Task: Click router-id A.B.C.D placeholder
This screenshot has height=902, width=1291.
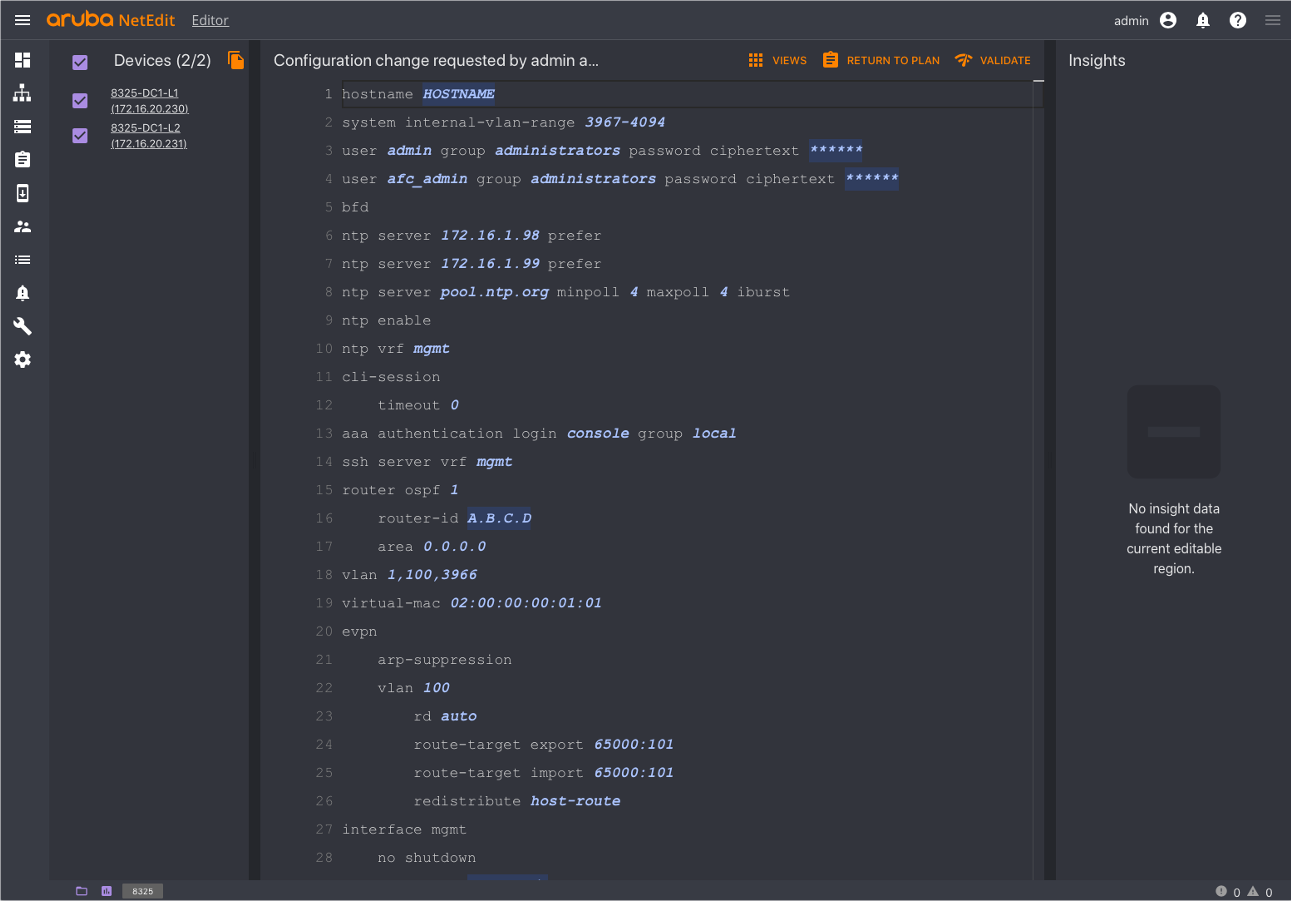Action: (x=500, y=518)
